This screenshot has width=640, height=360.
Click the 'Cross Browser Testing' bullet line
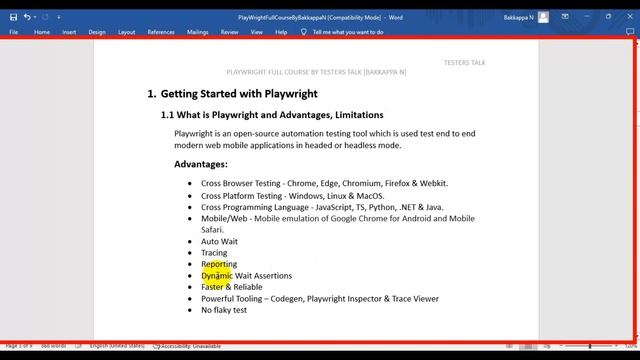coord(324,183)
